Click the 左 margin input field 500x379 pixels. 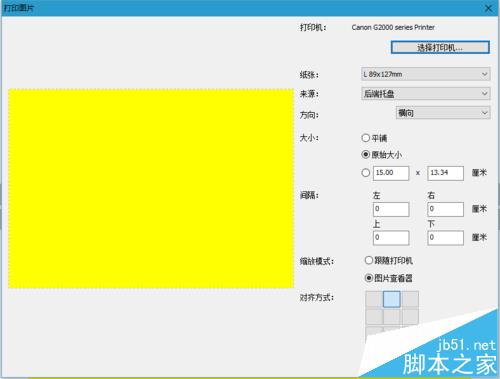click(x=391, y=209)
